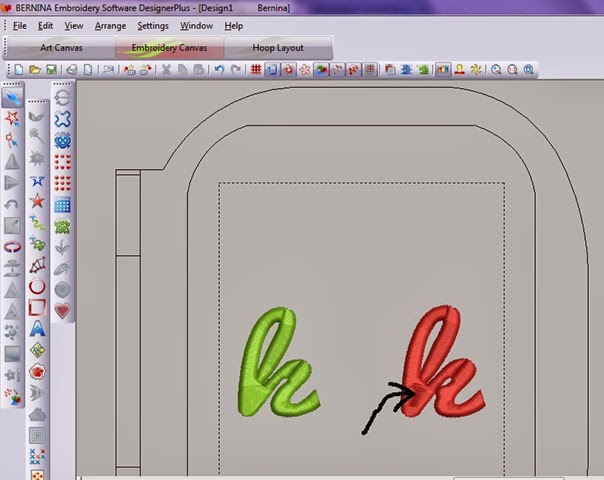Open the blue letter A Lettering tool
The width and height of the screenshot is (604, 480).
(37, 329)
